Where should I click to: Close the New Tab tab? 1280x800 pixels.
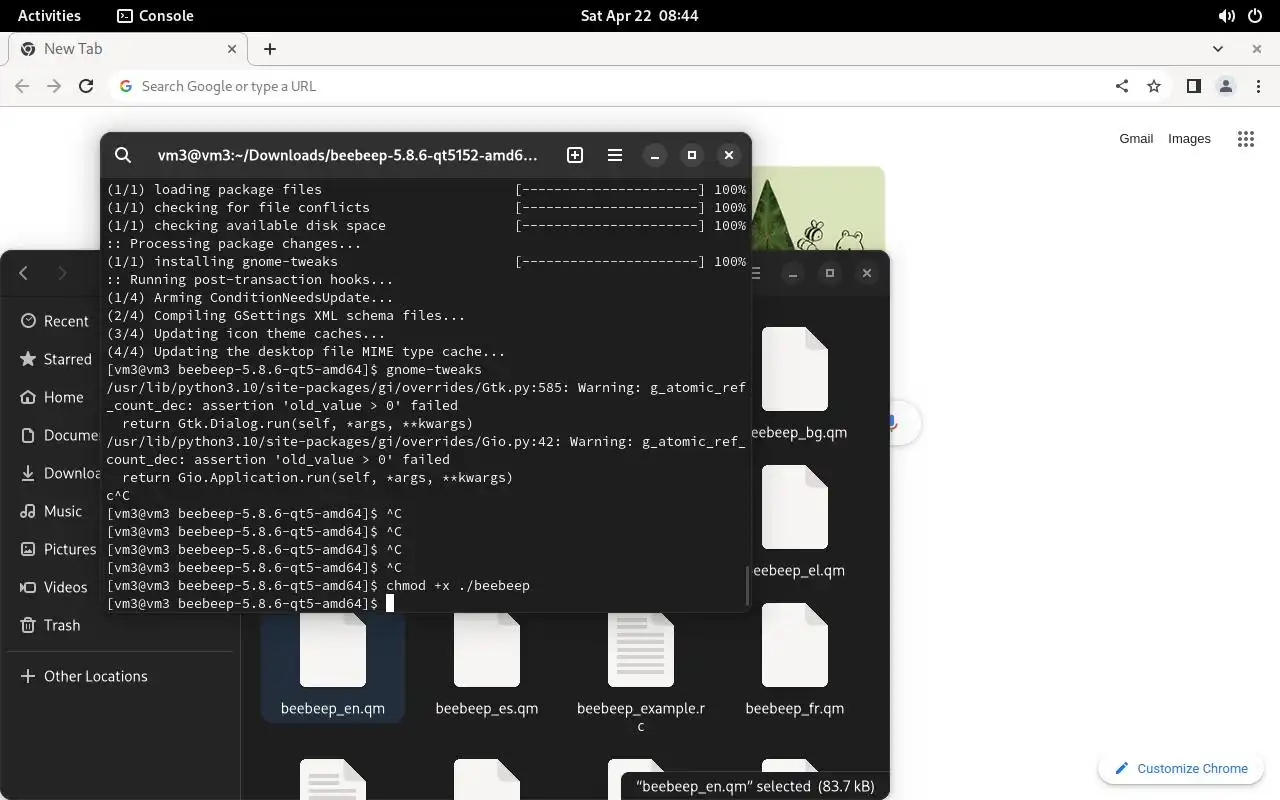click(232, 48)
